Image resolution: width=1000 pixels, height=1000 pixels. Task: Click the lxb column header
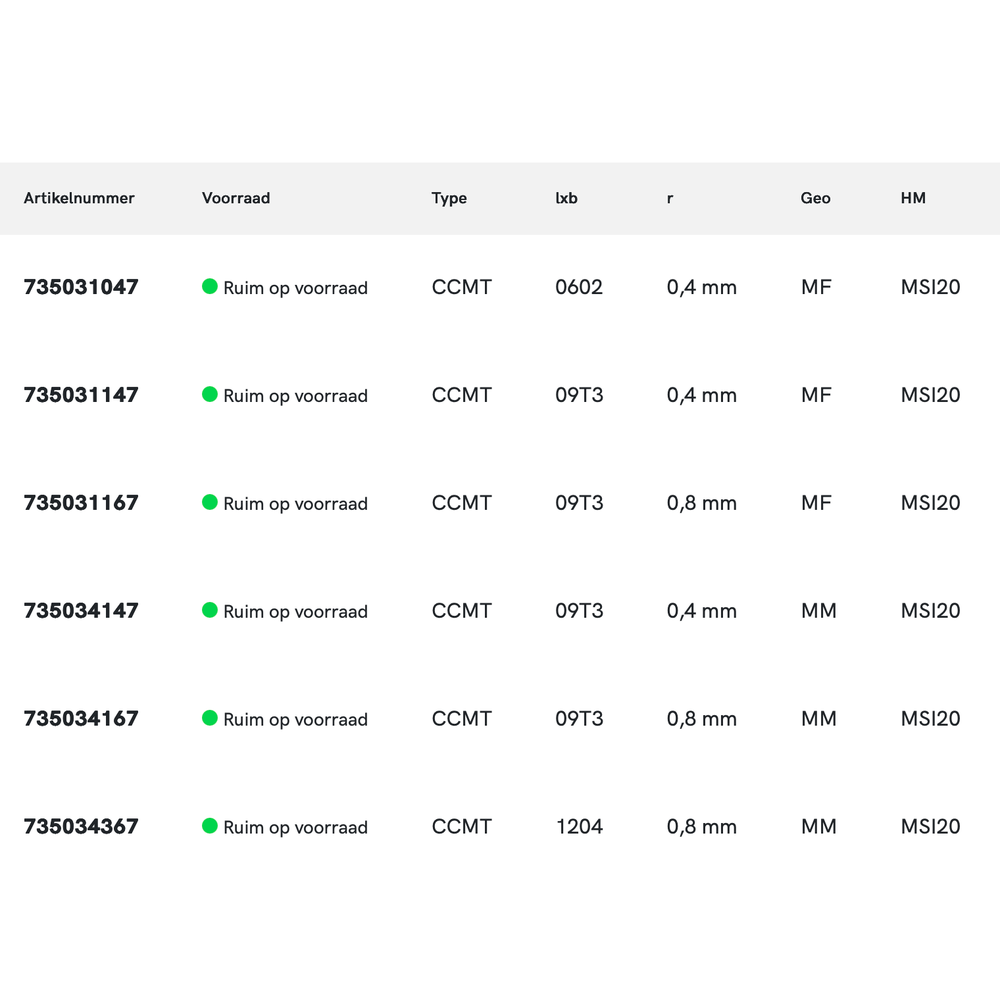tap(566, 198)
